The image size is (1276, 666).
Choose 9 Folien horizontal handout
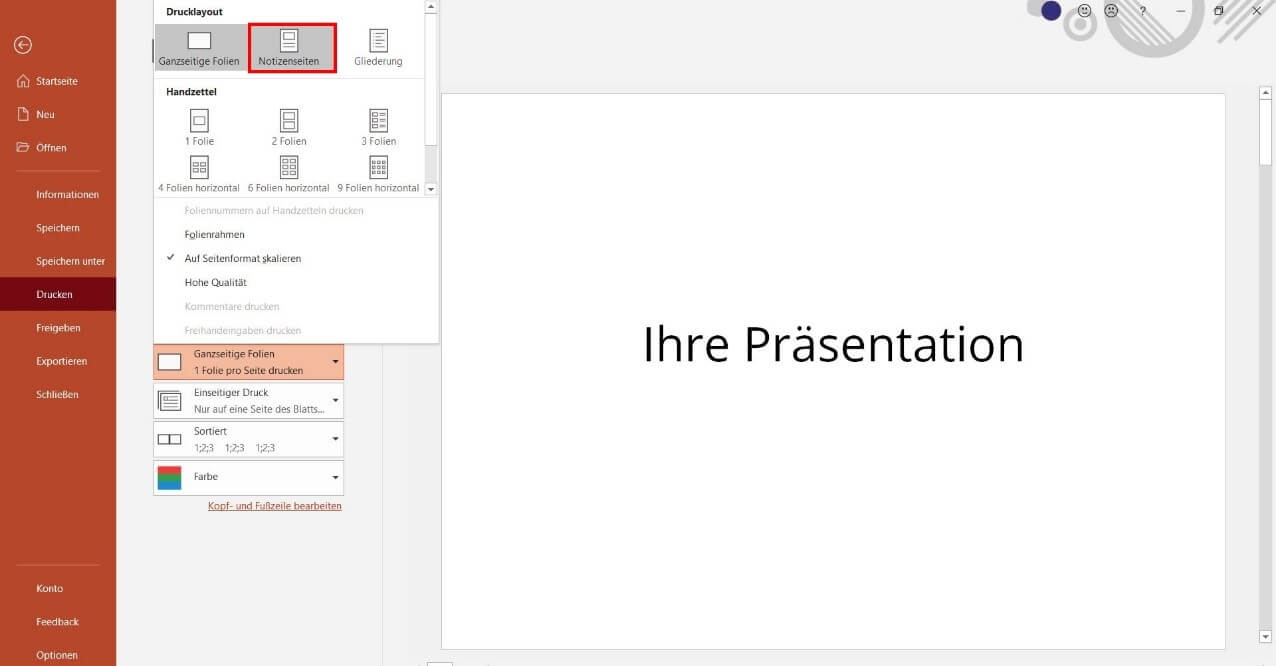point(378,174)
